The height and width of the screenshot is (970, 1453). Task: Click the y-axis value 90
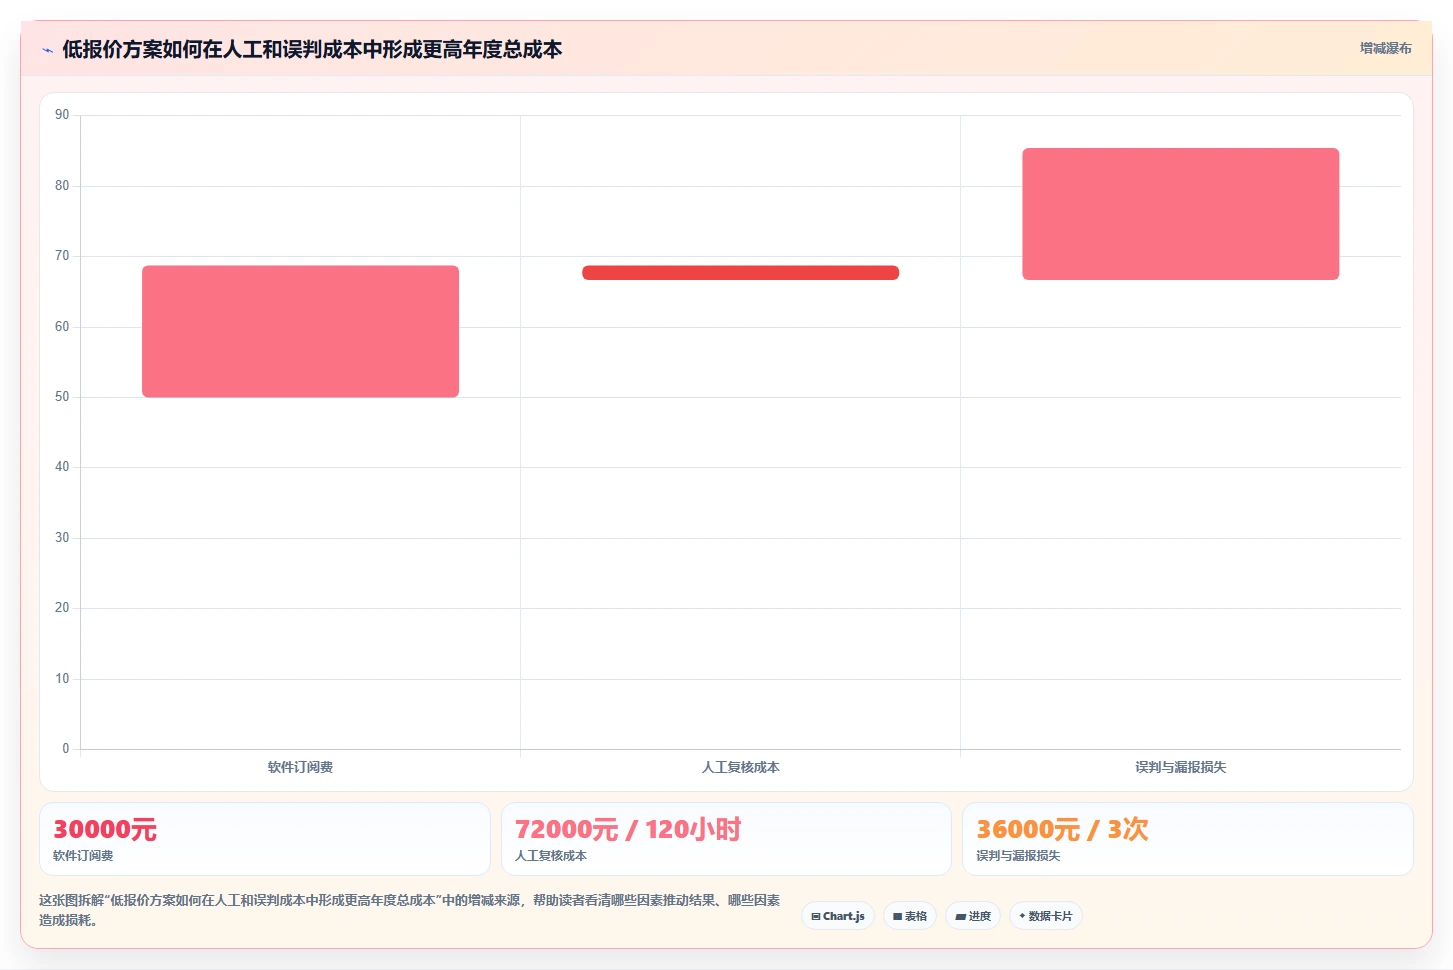coord(62,115)
